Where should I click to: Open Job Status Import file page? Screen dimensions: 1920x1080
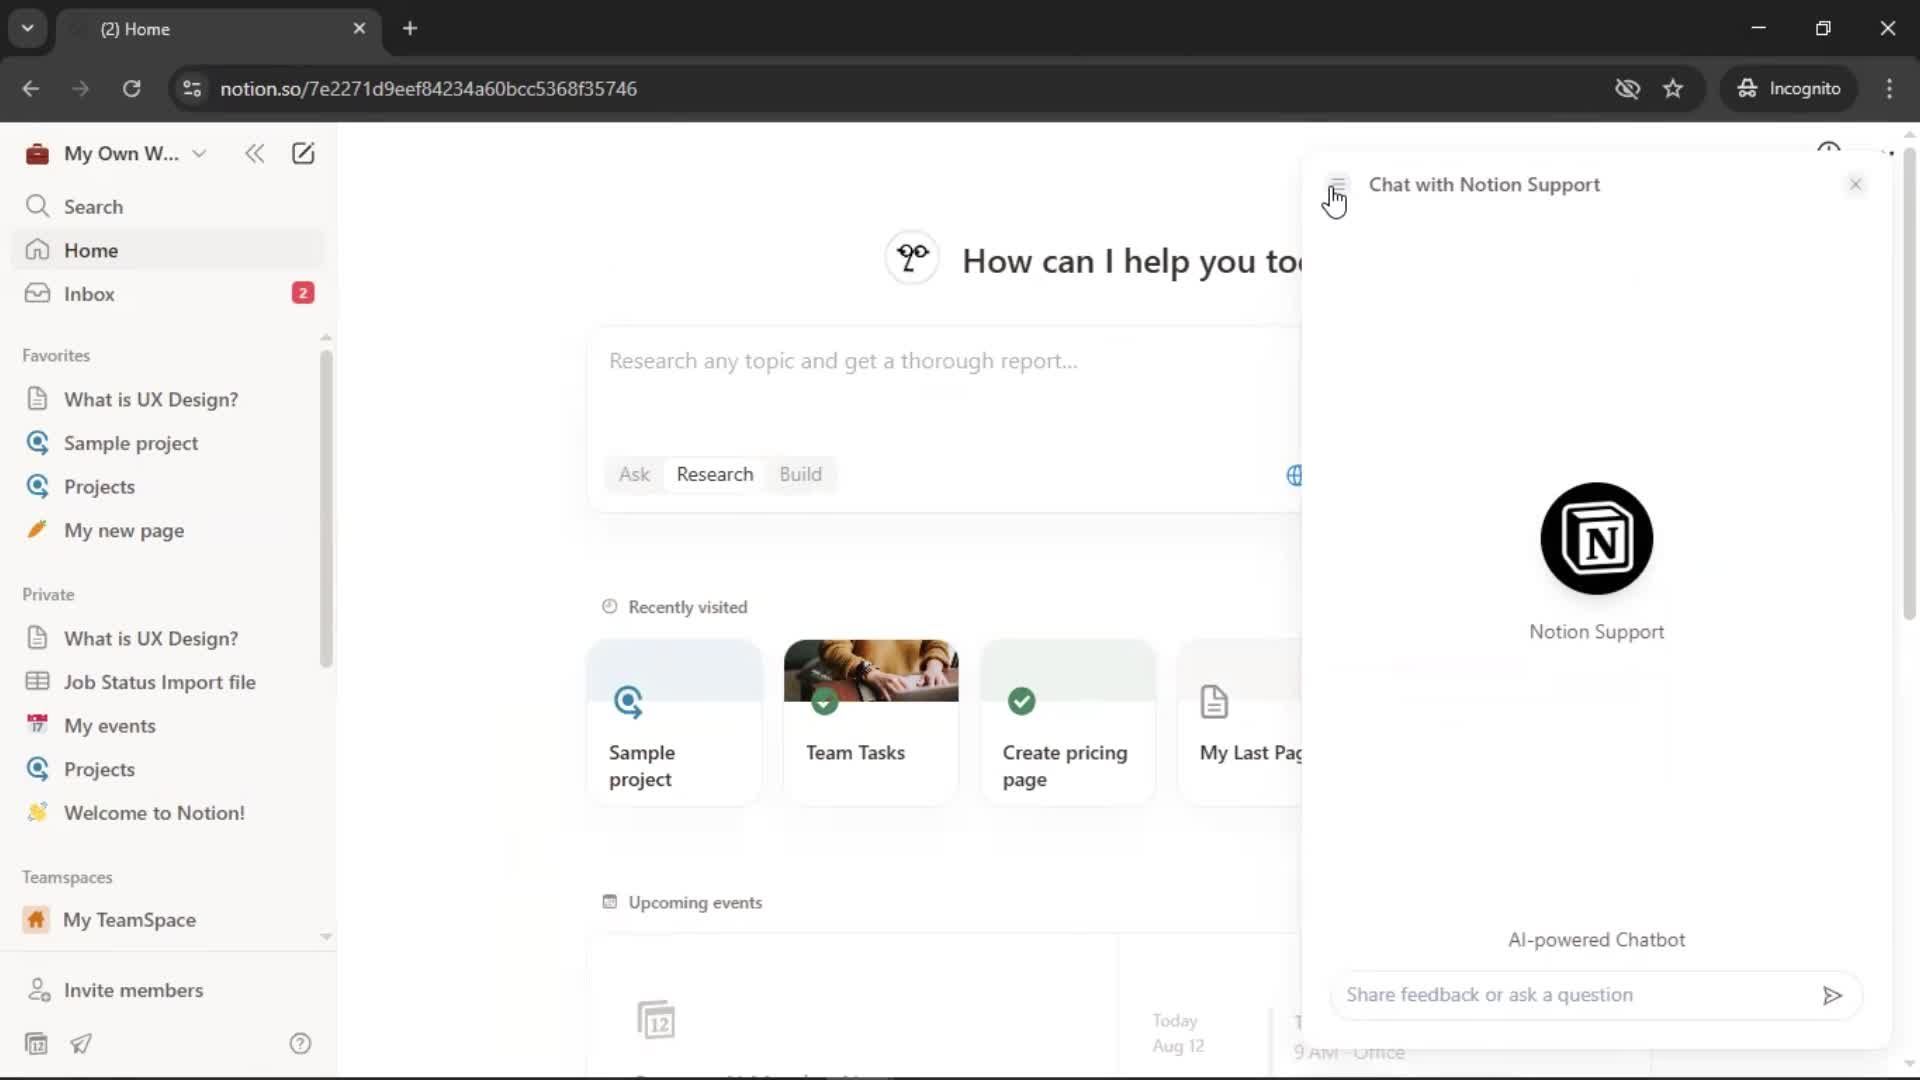click(x=168, y=682)
